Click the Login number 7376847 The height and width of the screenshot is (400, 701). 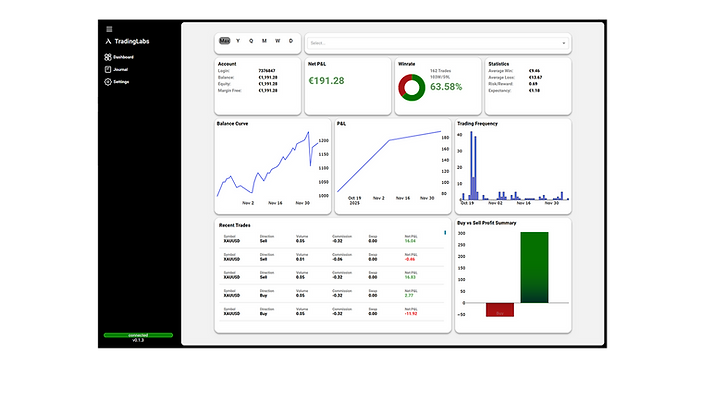click(x=267, y=71)
